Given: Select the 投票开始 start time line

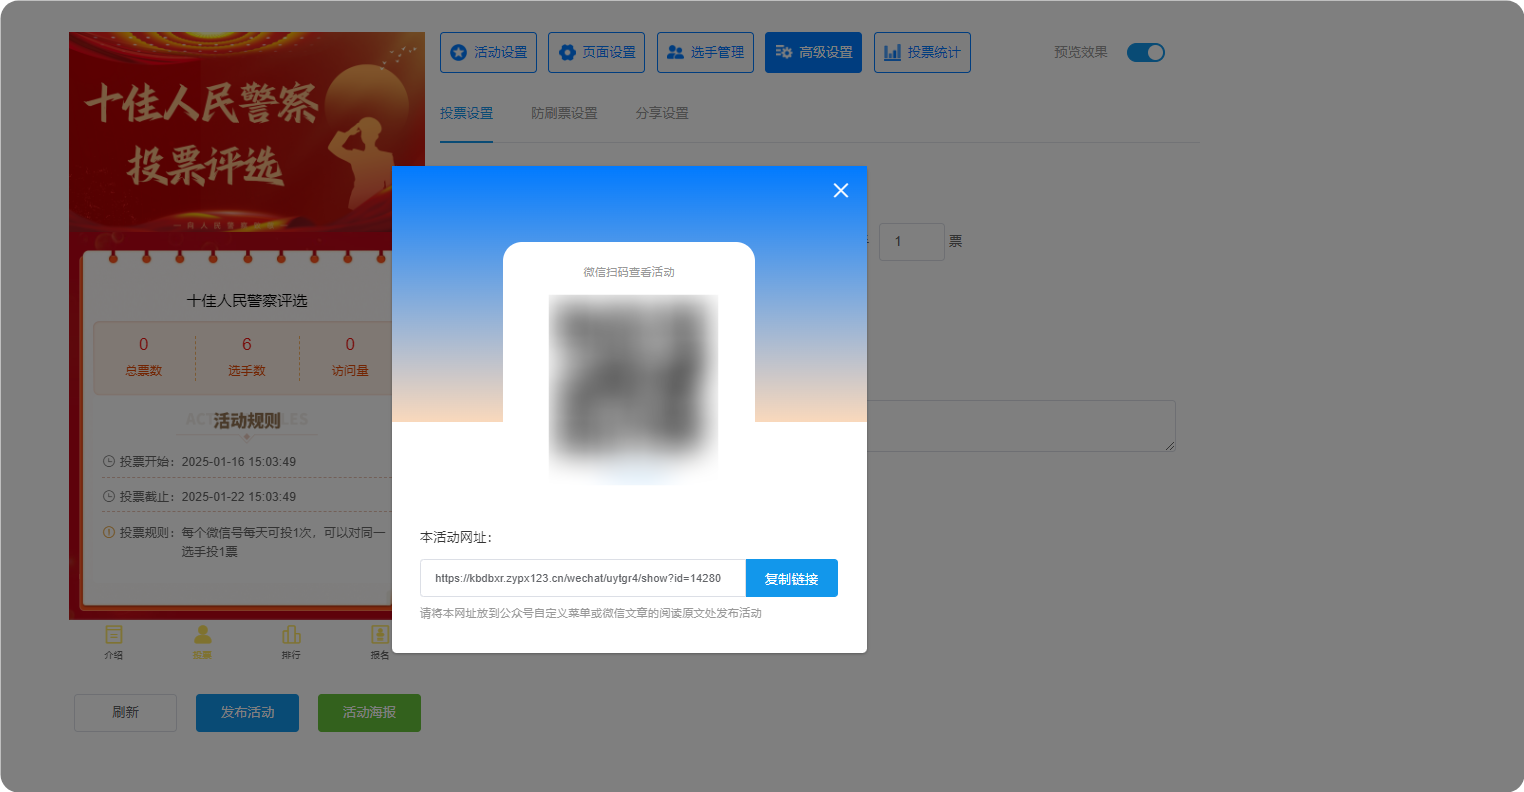Looking at the screenshot, I should click(x=199, y=461).
